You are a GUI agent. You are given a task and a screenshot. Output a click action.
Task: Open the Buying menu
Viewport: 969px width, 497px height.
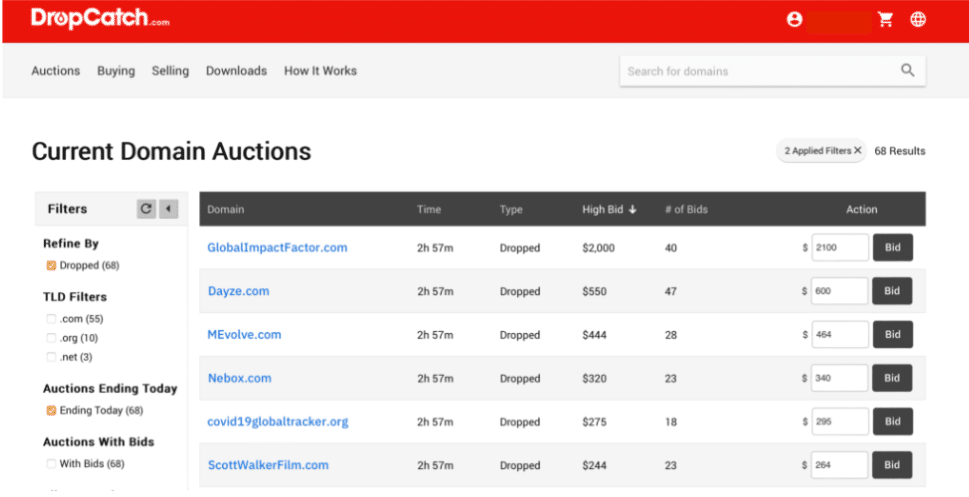pyautogui.click(x=116, y=71)
